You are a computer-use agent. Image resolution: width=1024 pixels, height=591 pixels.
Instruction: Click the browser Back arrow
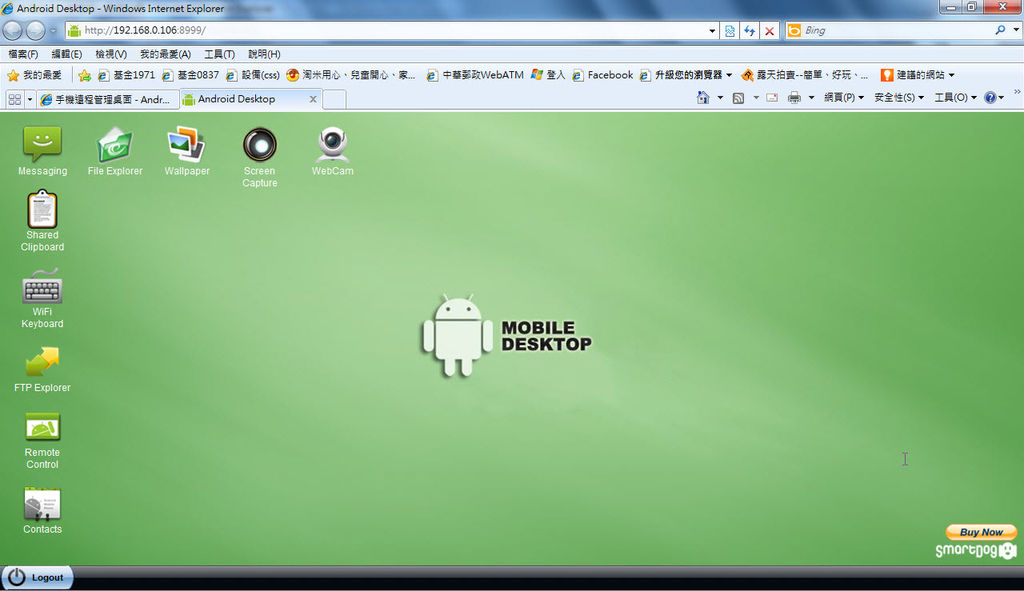12,30
